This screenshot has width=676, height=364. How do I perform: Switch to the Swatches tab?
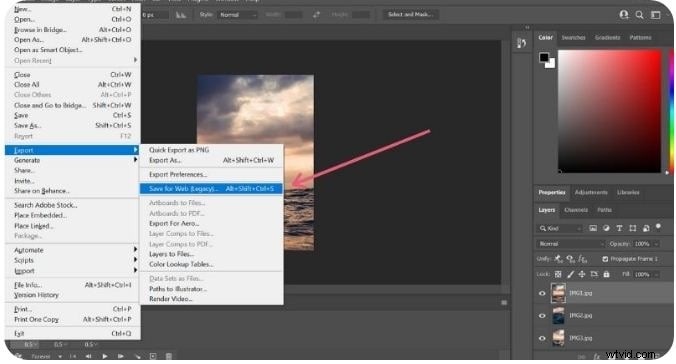click(573, 38)
